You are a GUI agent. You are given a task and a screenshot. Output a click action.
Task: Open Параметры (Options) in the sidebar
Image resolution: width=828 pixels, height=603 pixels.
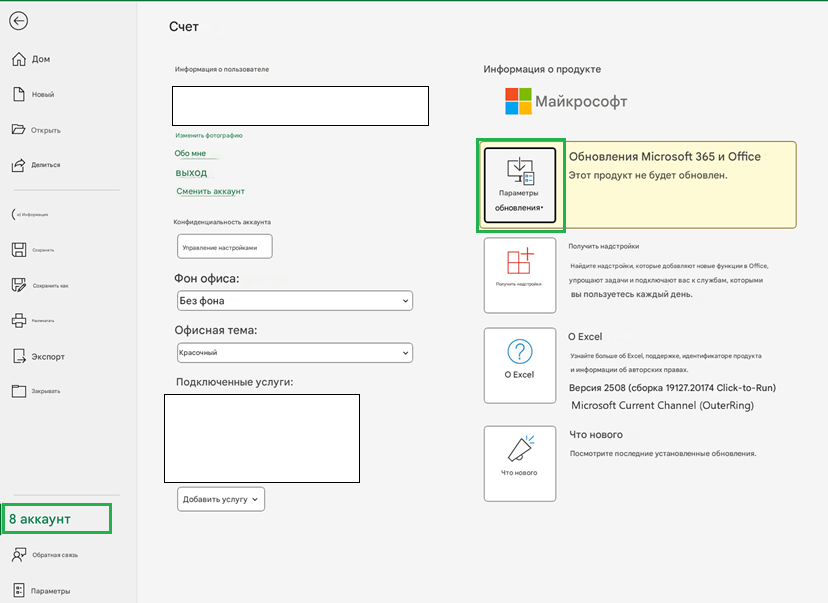[x=41, y=591]
